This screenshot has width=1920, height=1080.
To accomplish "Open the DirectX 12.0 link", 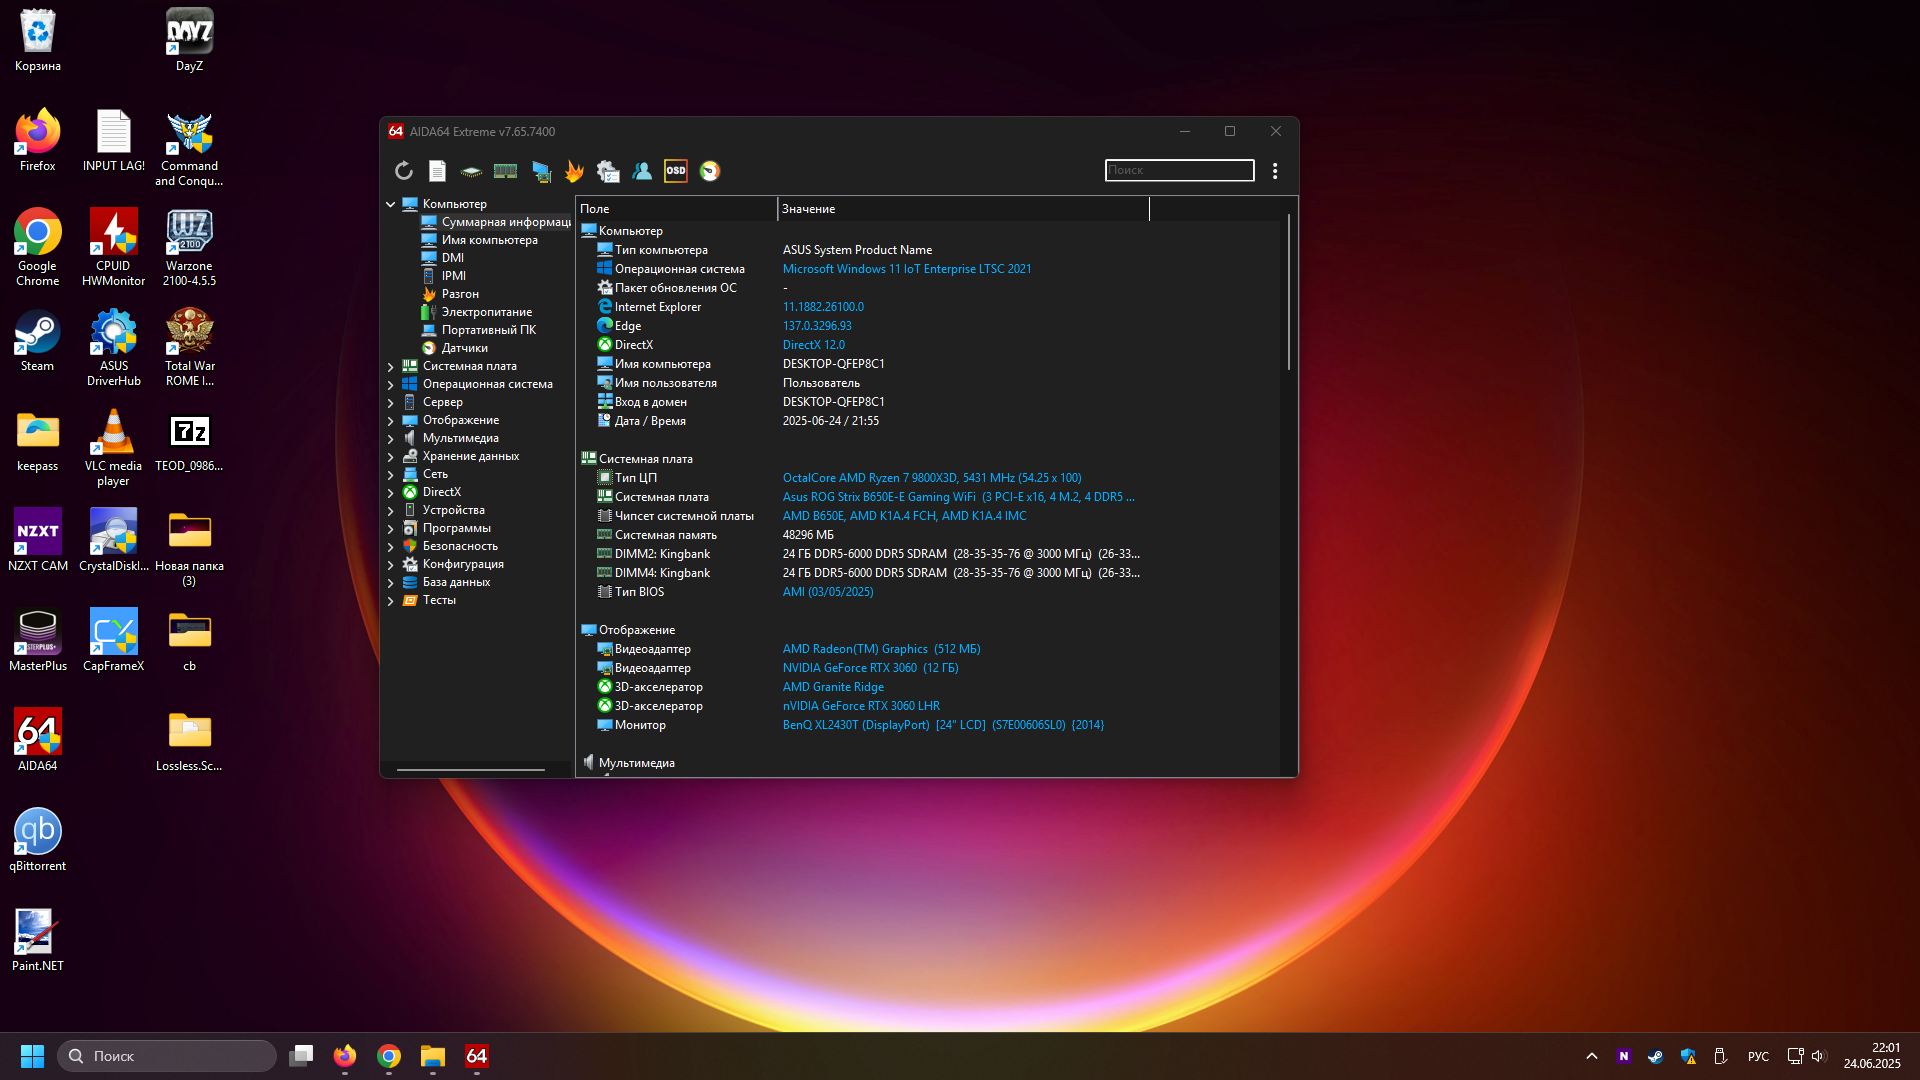I will (x=813, y=345).
